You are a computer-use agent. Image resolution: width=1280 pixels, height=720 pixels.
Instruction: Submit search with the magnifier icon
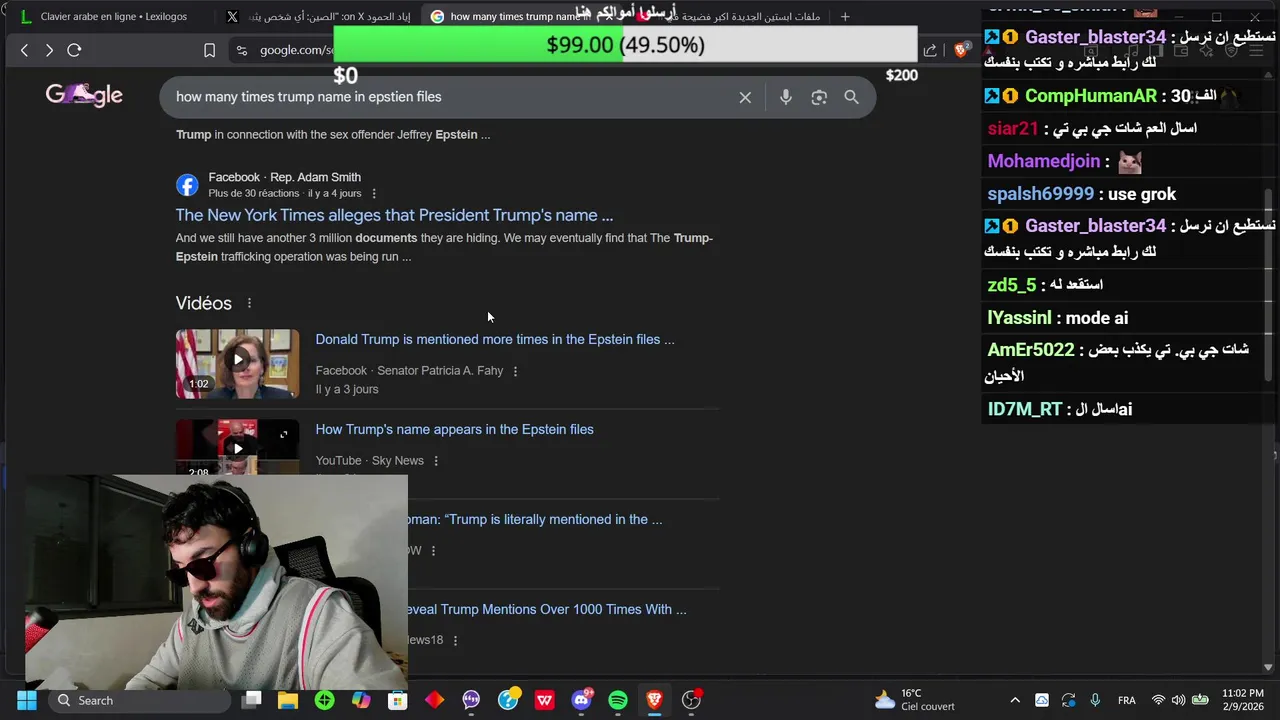pos(851,97)
